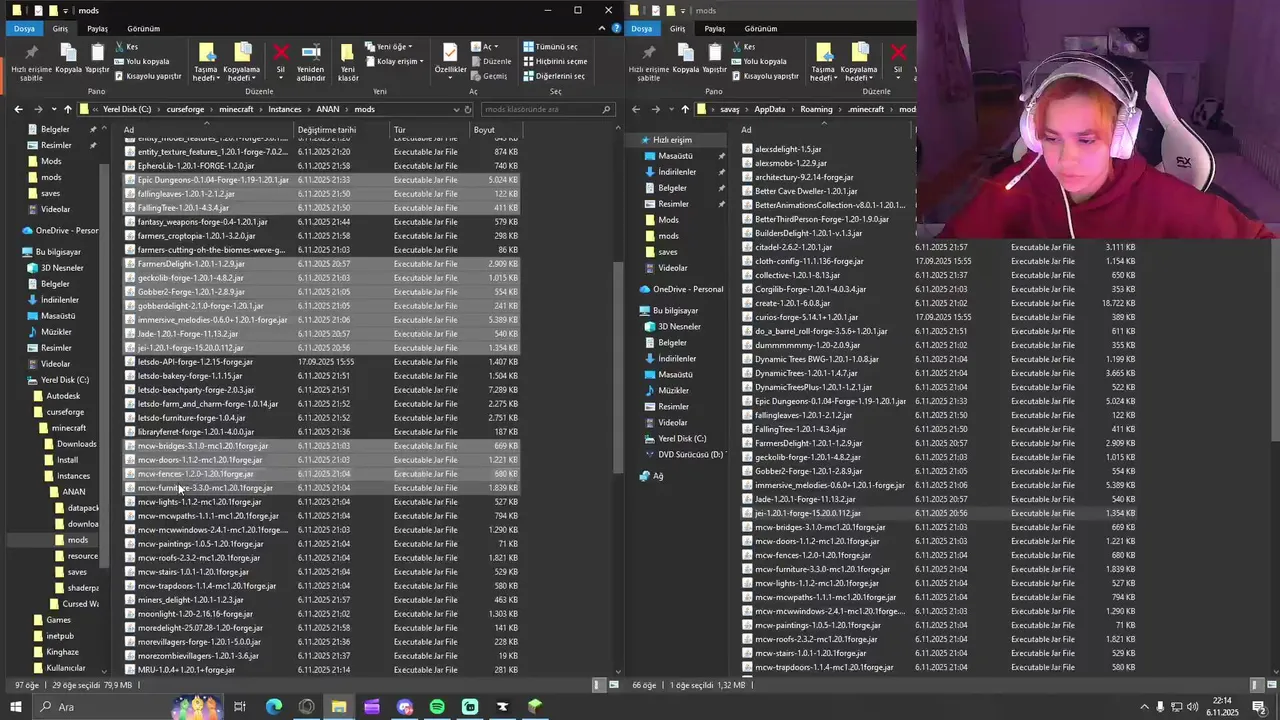
Task: Open Paylaş tab in left window
Action: point(97,28)
